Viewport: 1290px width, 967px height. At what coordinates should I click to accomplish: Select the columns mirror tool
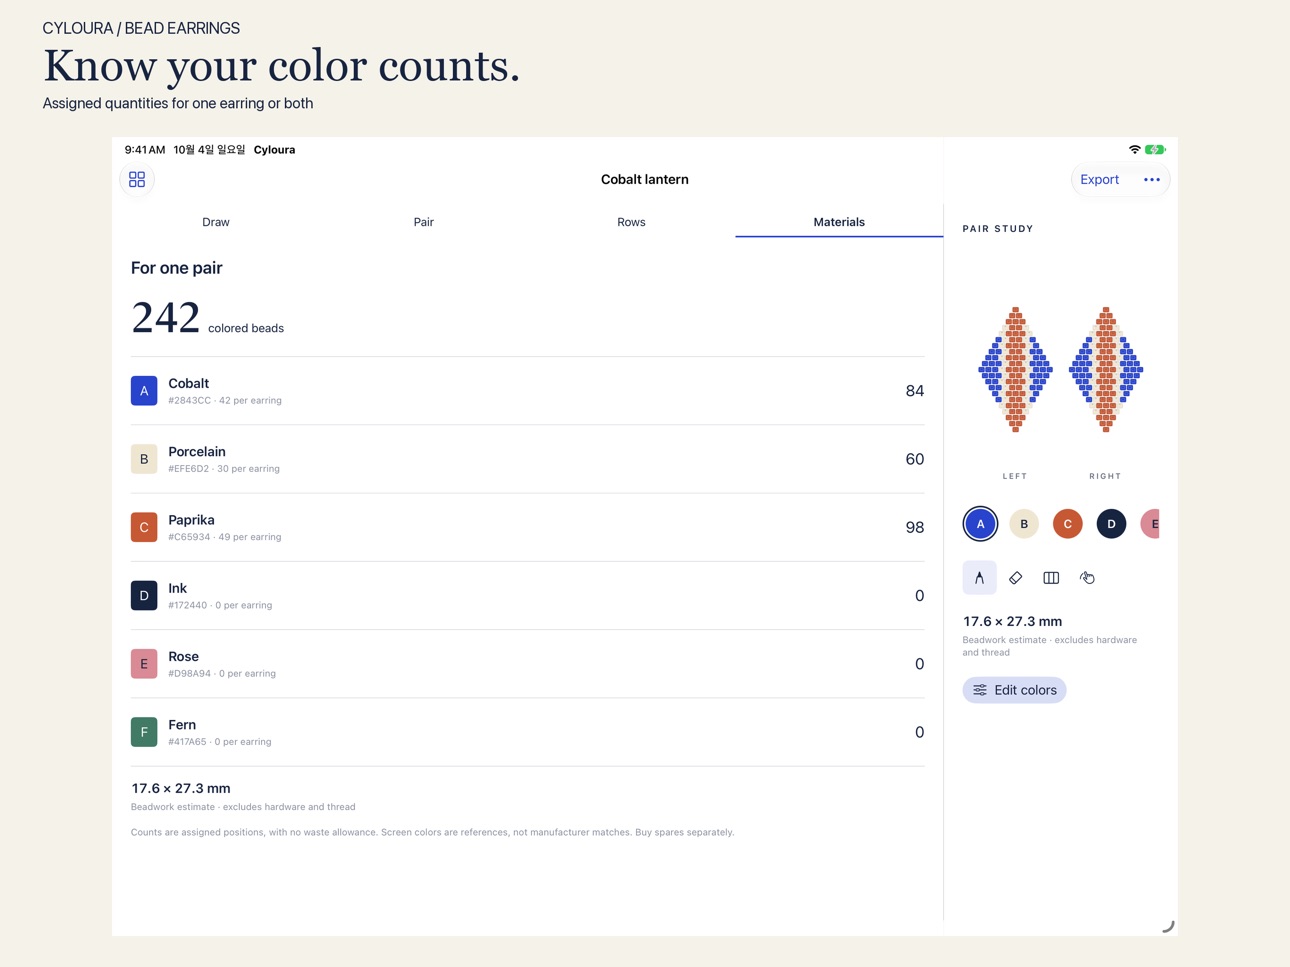click(1051, 578)
